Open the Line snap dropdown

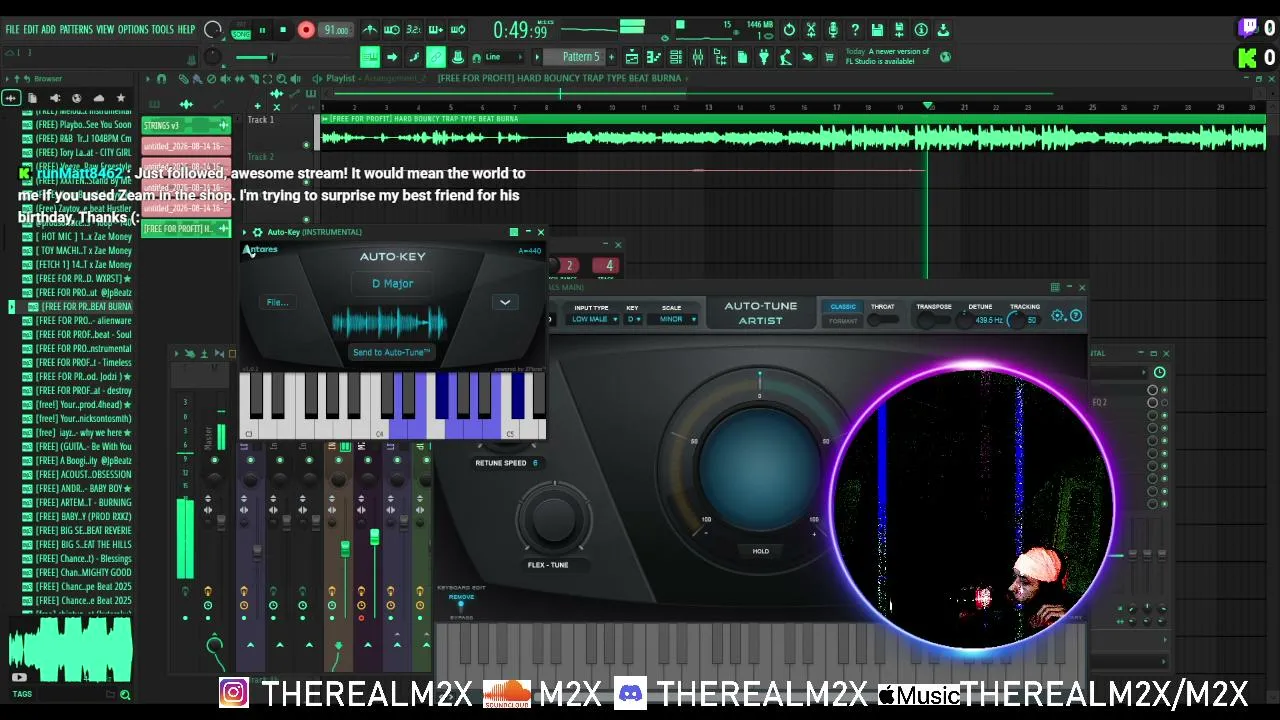[x=502, y=57]
